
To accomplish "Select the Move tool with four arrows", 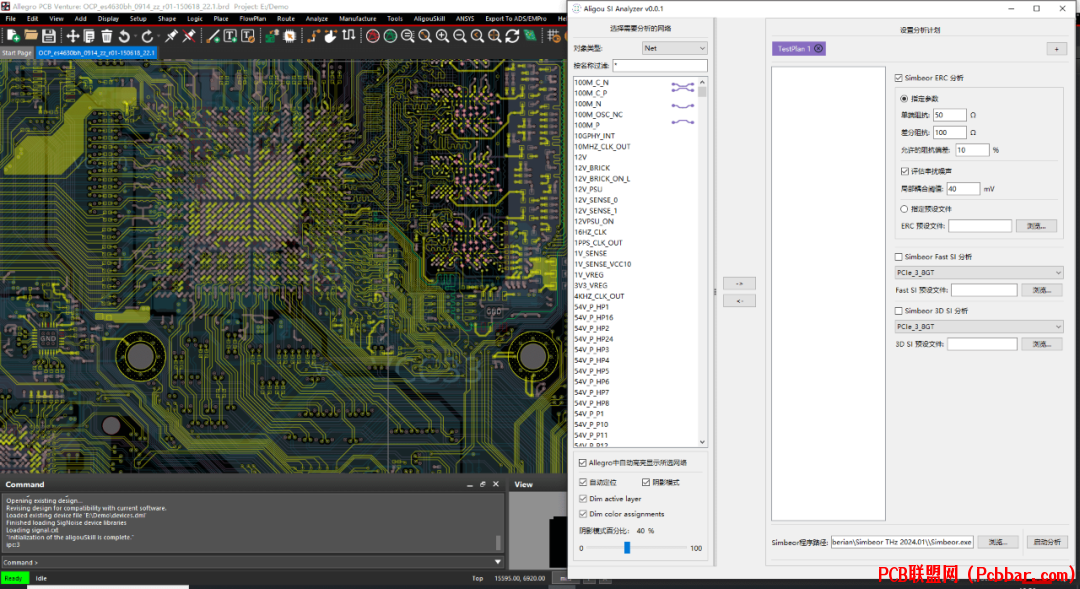I will click(72, 36).
